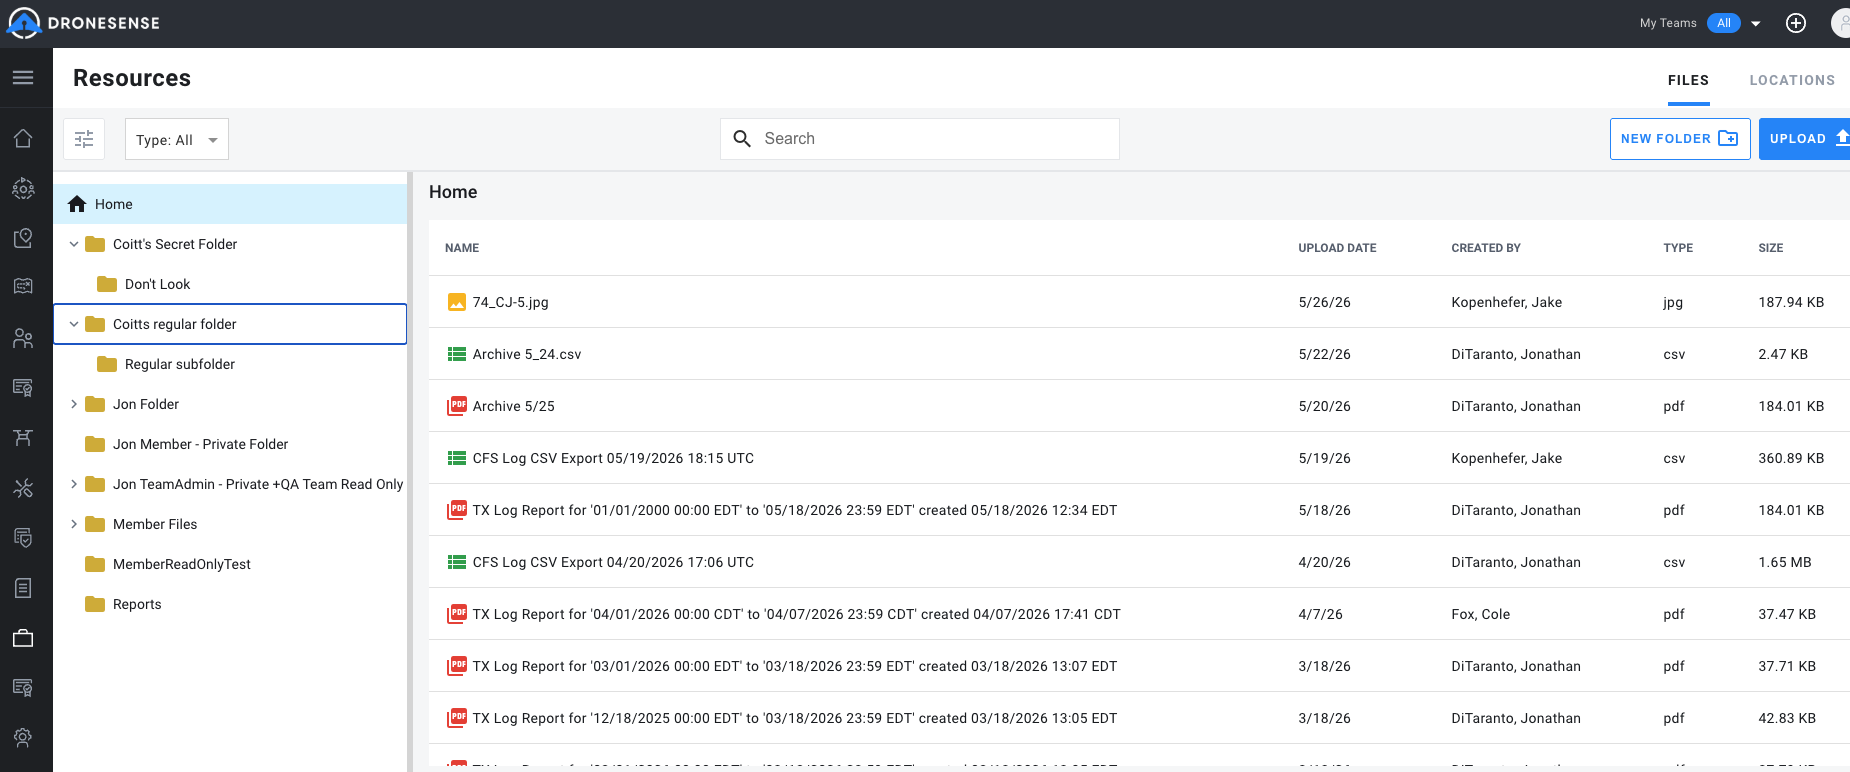The height and width of the screenshot is (772, 1850).
Task: Click the 187.94 KB size cell
Action: click(1791, 302)
